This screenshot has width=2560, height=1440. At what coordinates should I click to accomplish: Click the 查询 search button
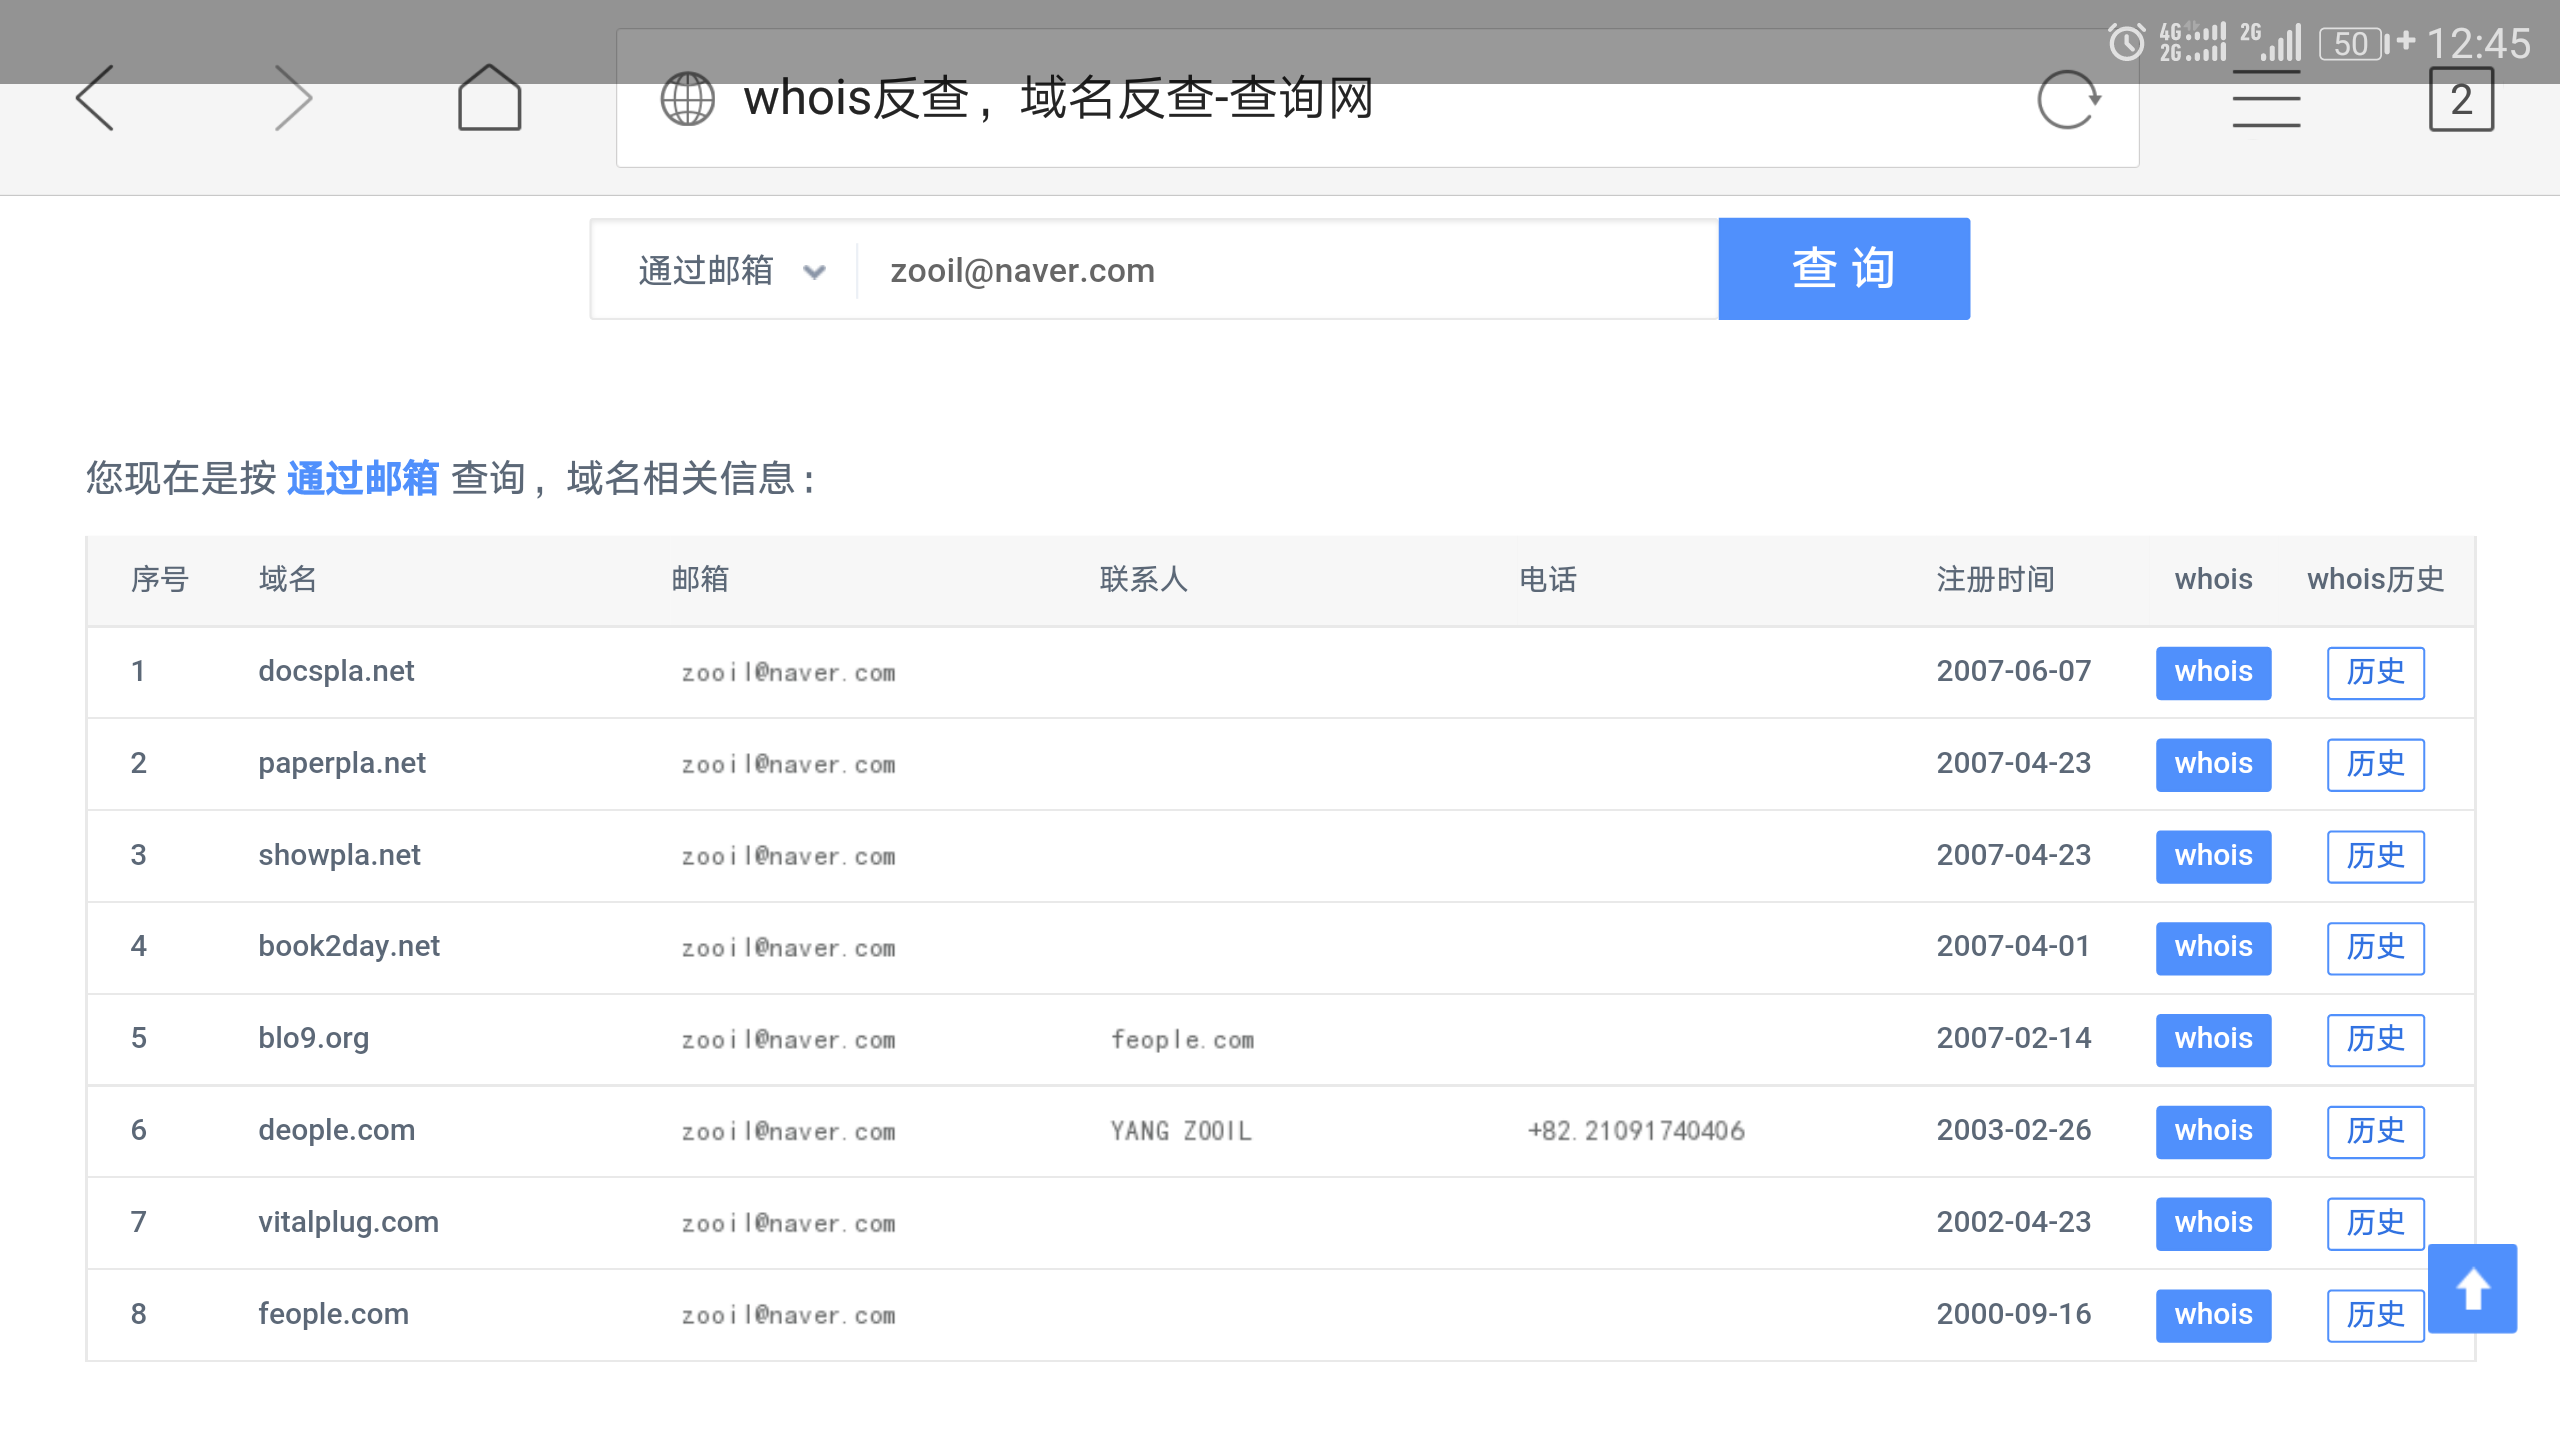tap(1844, 269)
